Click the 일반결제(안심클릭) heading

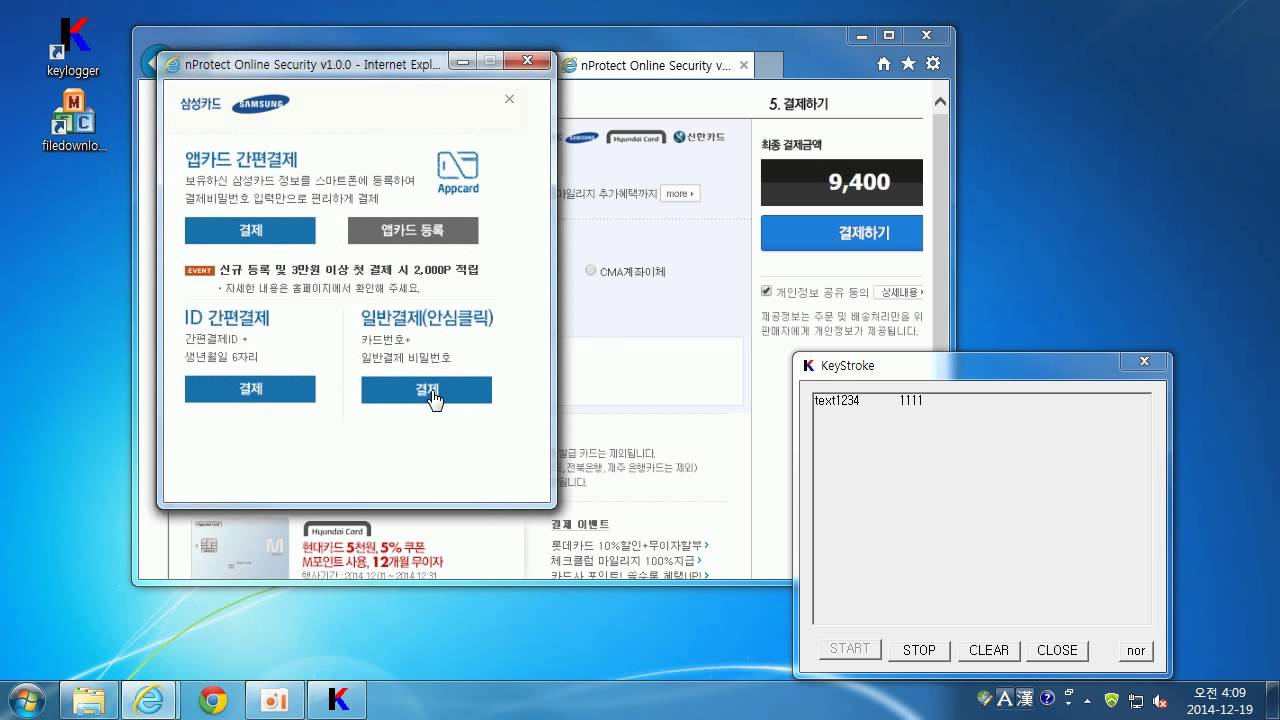point(427,318)
